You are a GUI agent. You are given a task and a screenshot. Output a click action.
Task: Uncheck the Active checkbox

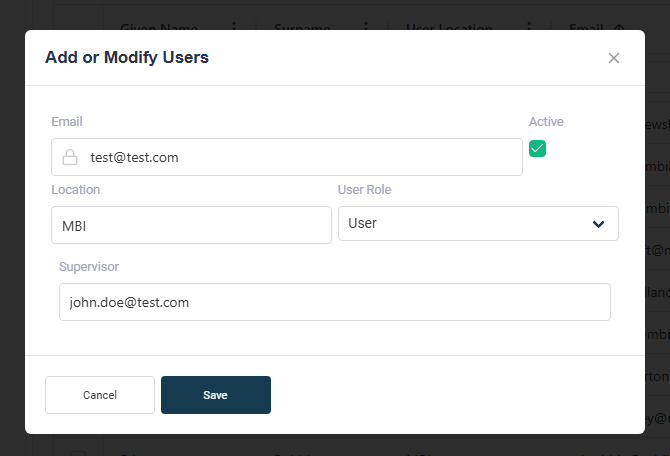pyautogui.click(x=537, y=149)
